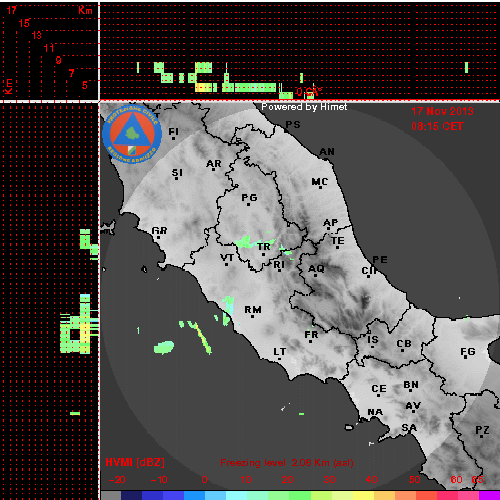The image size is (500, 500).
Task: Click the SA province label on map
Action: (x=409, y=427)
